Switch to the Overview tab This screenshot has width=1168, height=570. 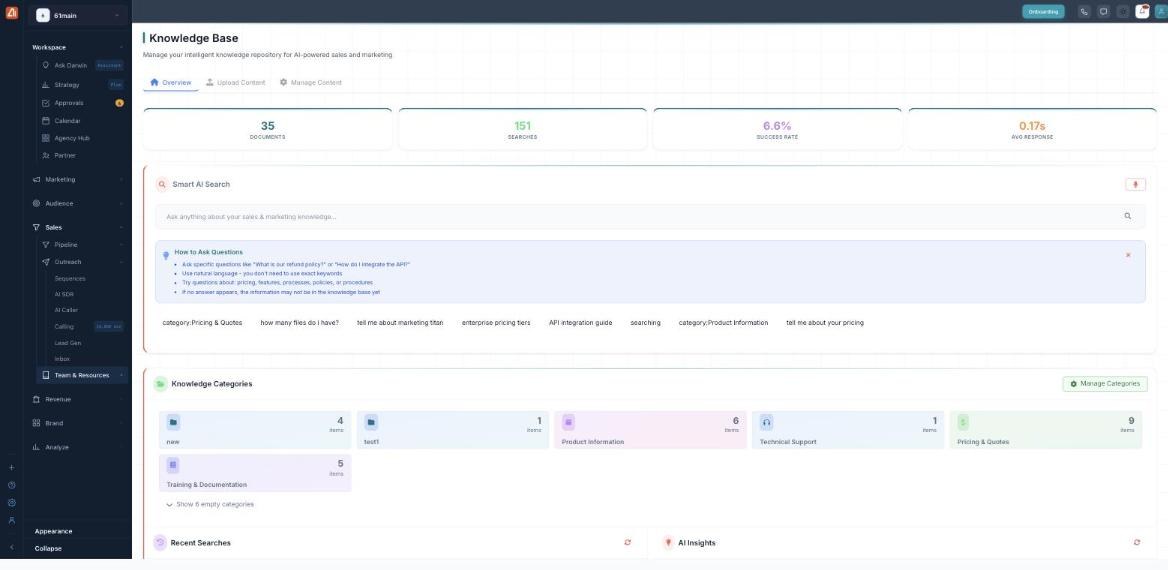coord(171,83)
